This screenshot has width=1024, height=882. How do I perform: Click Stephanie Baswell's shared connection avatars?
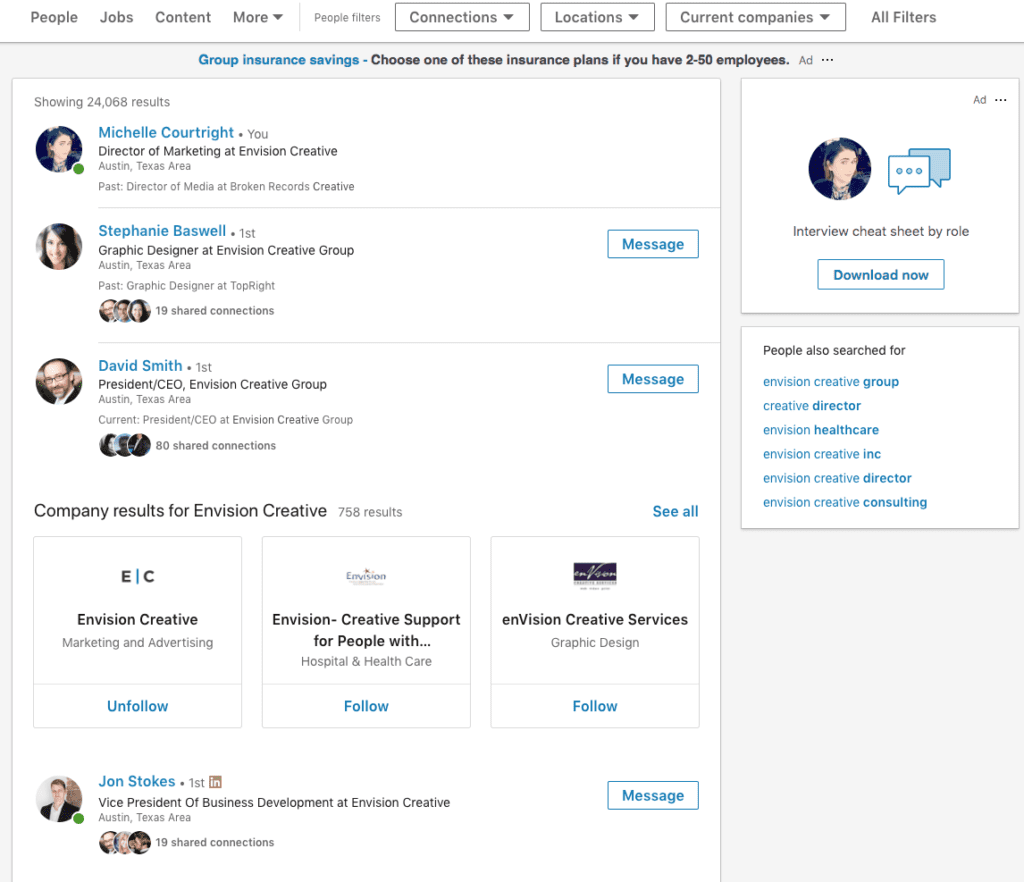tap(125, 311)
